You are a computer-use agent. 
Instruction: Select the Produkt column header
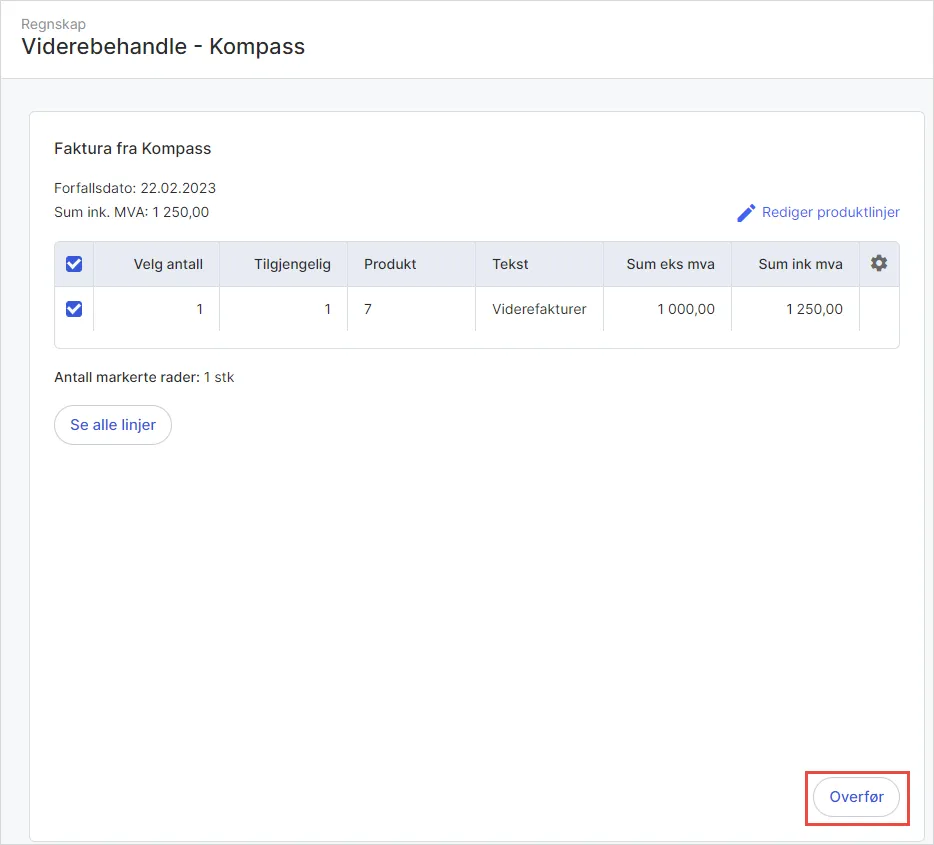pyautogui.click(x=390, y=265)
